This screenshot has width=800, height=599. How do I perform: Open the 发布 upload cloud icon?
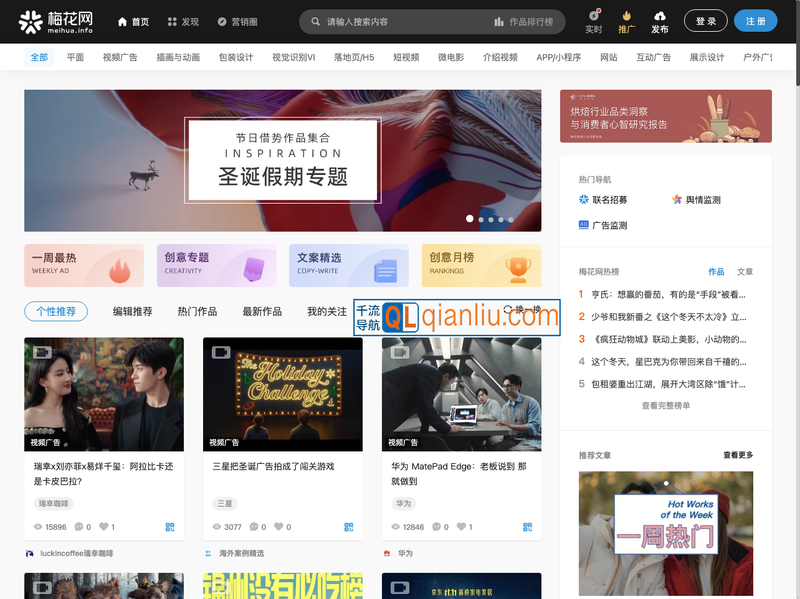click(x=660, y=16)
